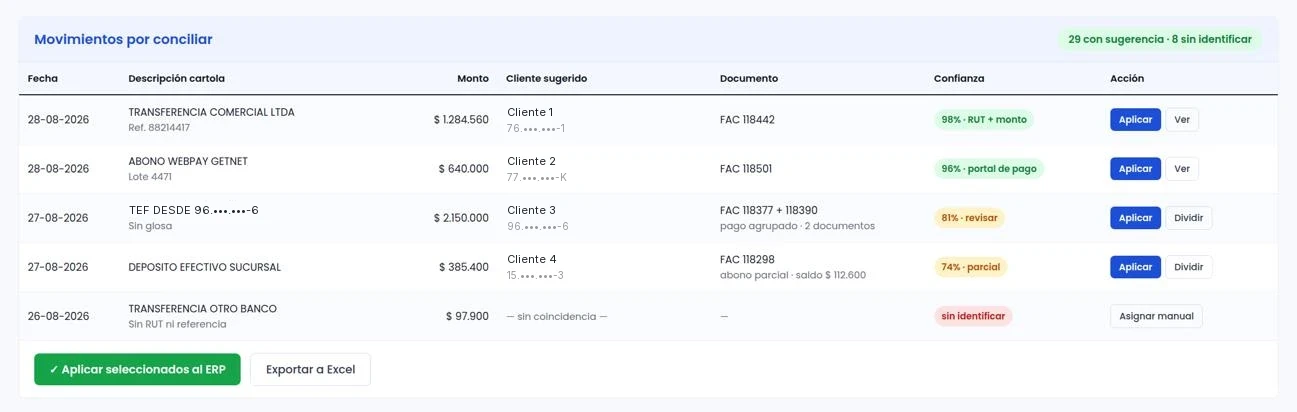This screenshot has height=412, width=1297.
Task: Click the Ref. 88214417 reference text
Action: coord(159,128)
